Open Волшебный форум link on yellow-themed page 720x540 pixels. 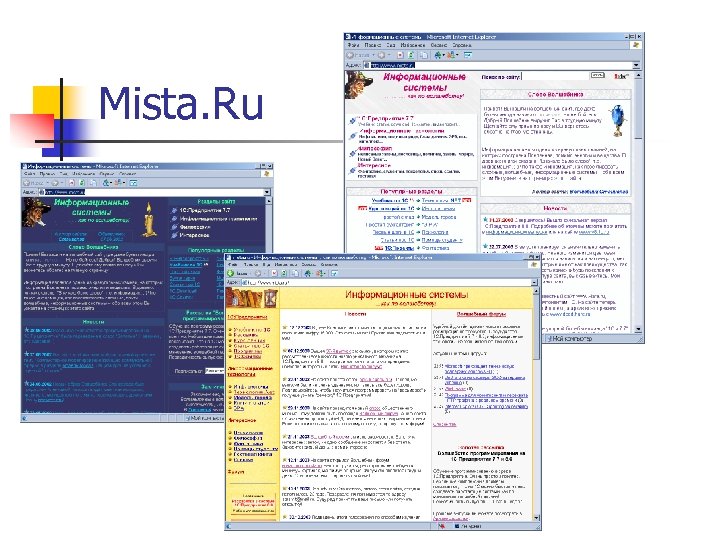481,314
